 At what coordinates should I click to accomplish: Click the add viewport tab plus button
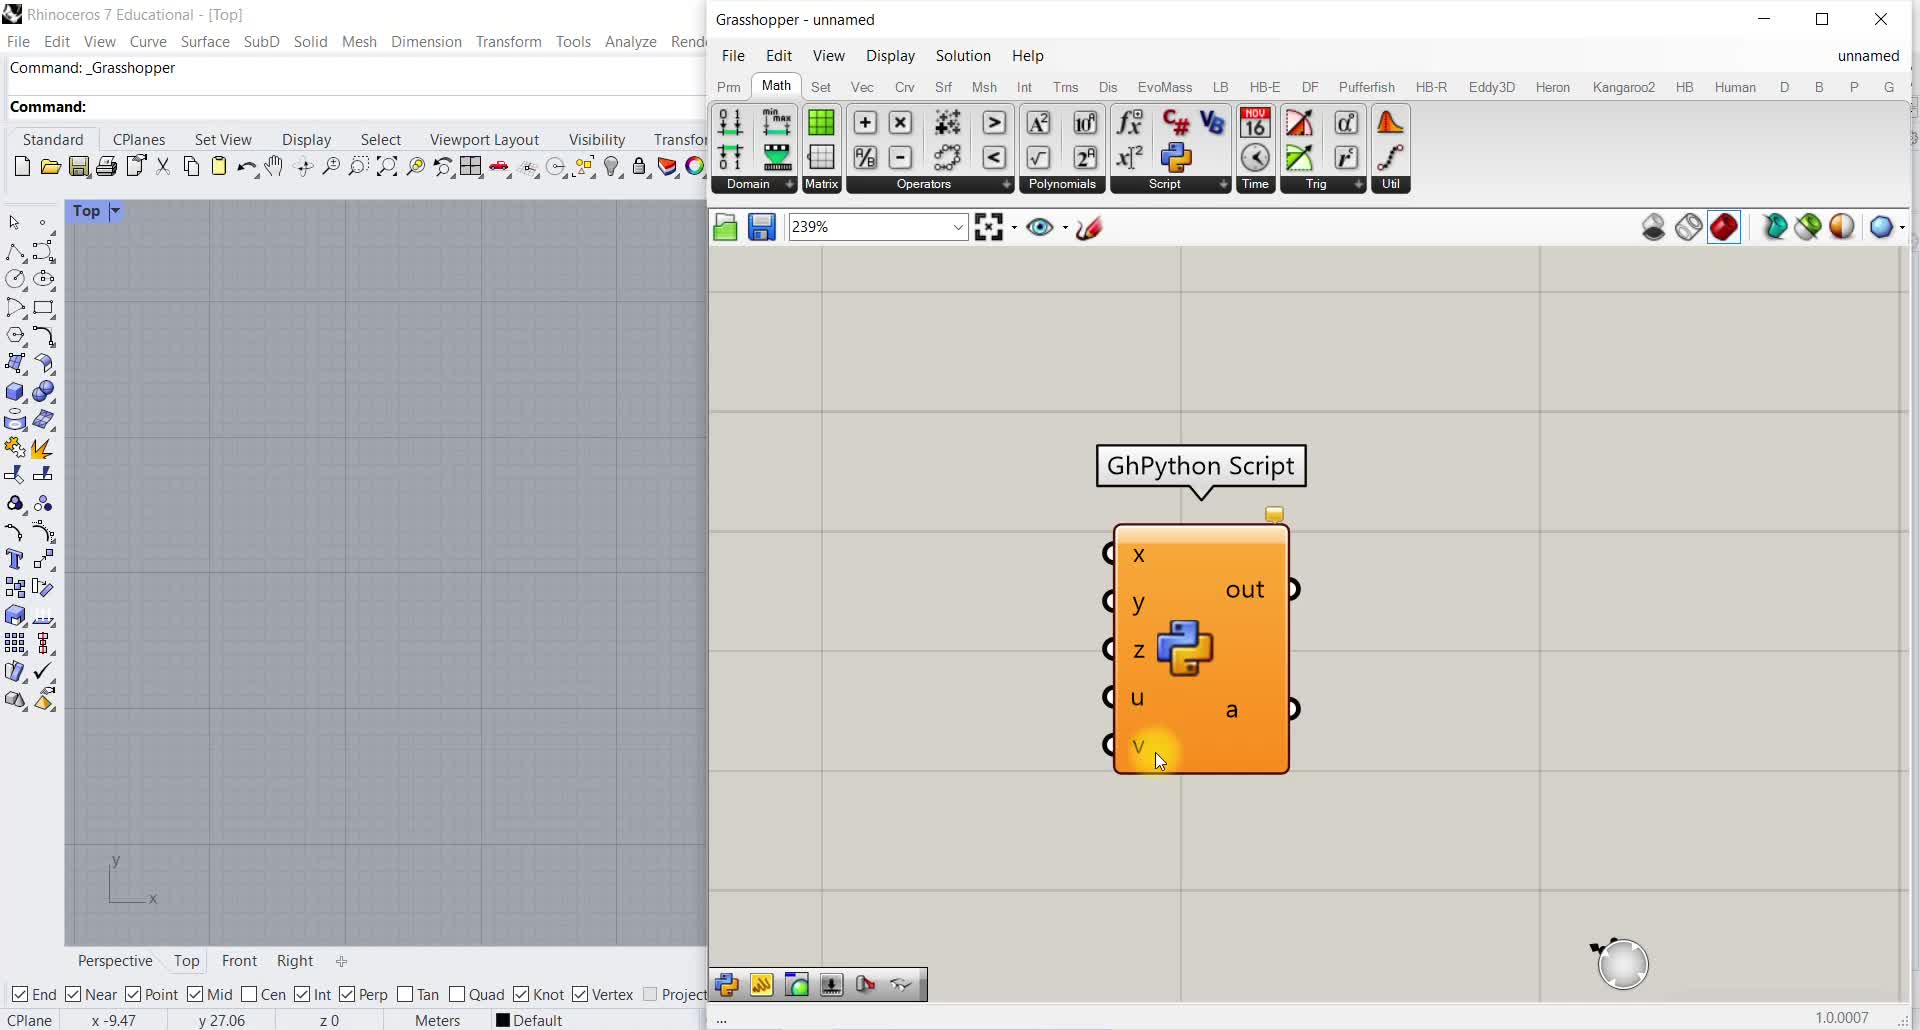tap(342, 962)
